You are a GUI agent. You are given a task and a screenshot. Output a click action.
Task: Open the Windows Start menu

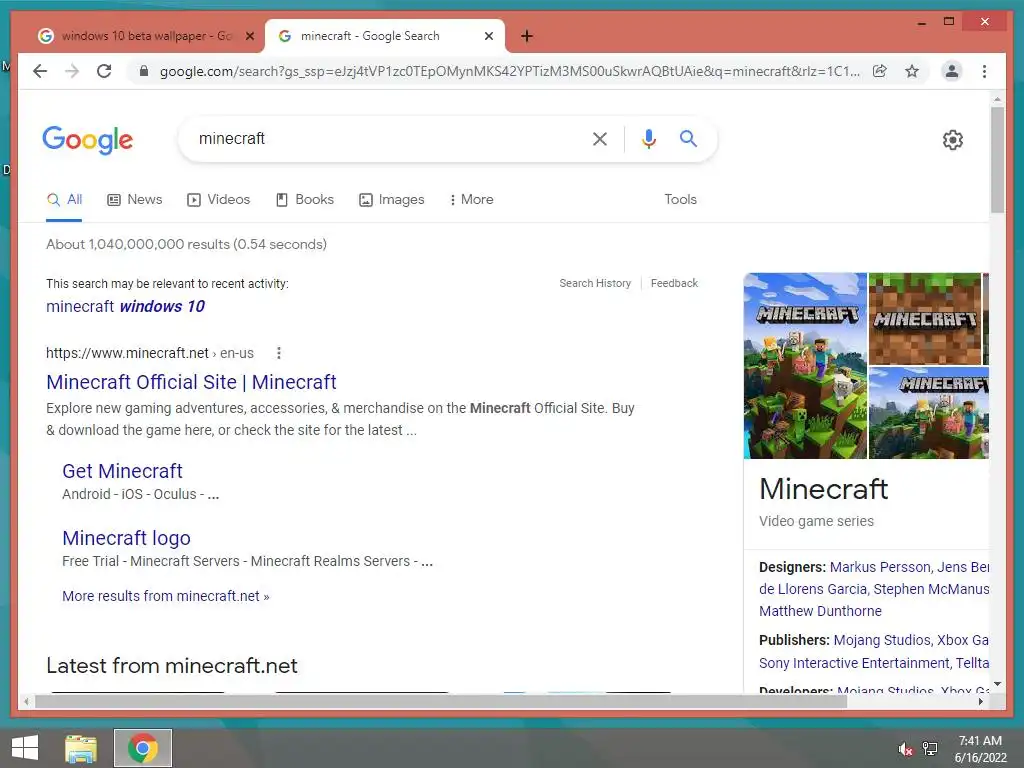click(25, 748)
